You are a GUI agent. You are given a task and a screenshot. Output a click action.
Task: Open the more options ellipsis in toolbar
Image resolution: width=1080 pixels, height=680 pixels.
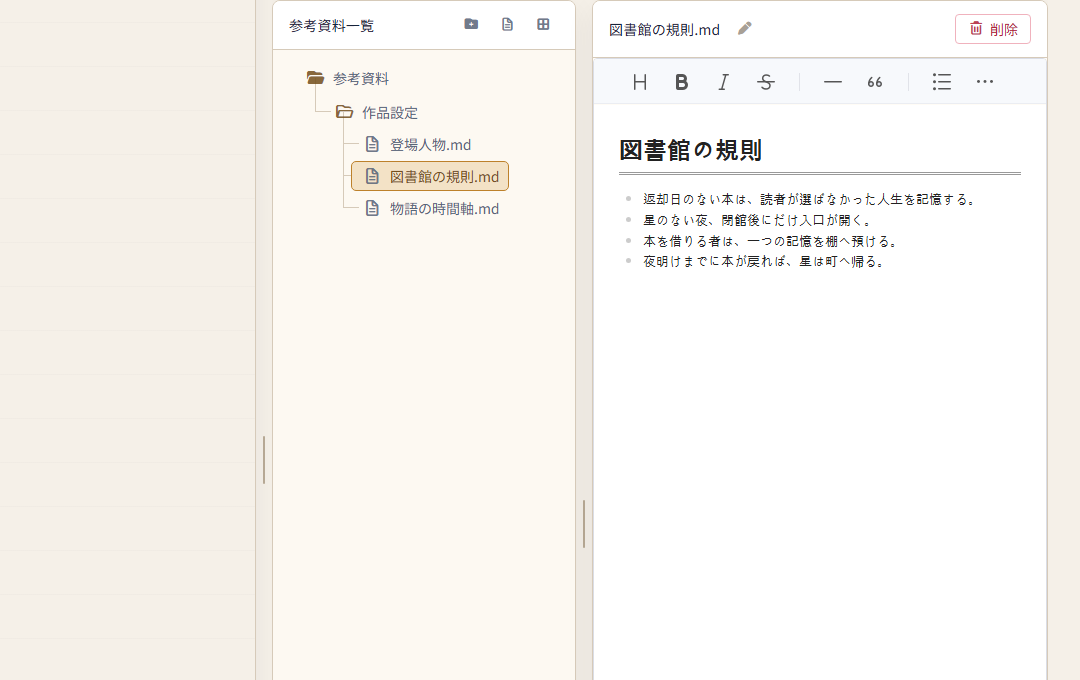pos(984,82)
